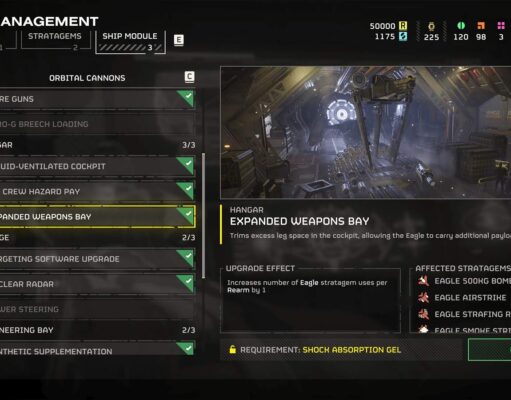Click the Eagle Airstrike stratagem icon
This screenshot has height=400, width=511.
click(423, 297)
